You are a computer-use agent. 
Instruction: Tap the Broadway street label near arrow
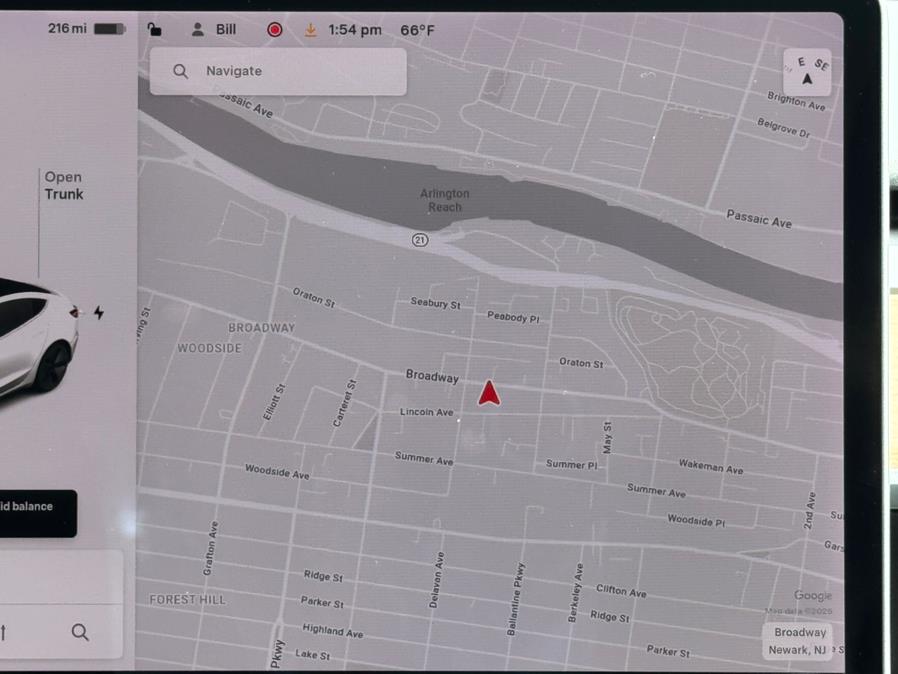[432, 376]
